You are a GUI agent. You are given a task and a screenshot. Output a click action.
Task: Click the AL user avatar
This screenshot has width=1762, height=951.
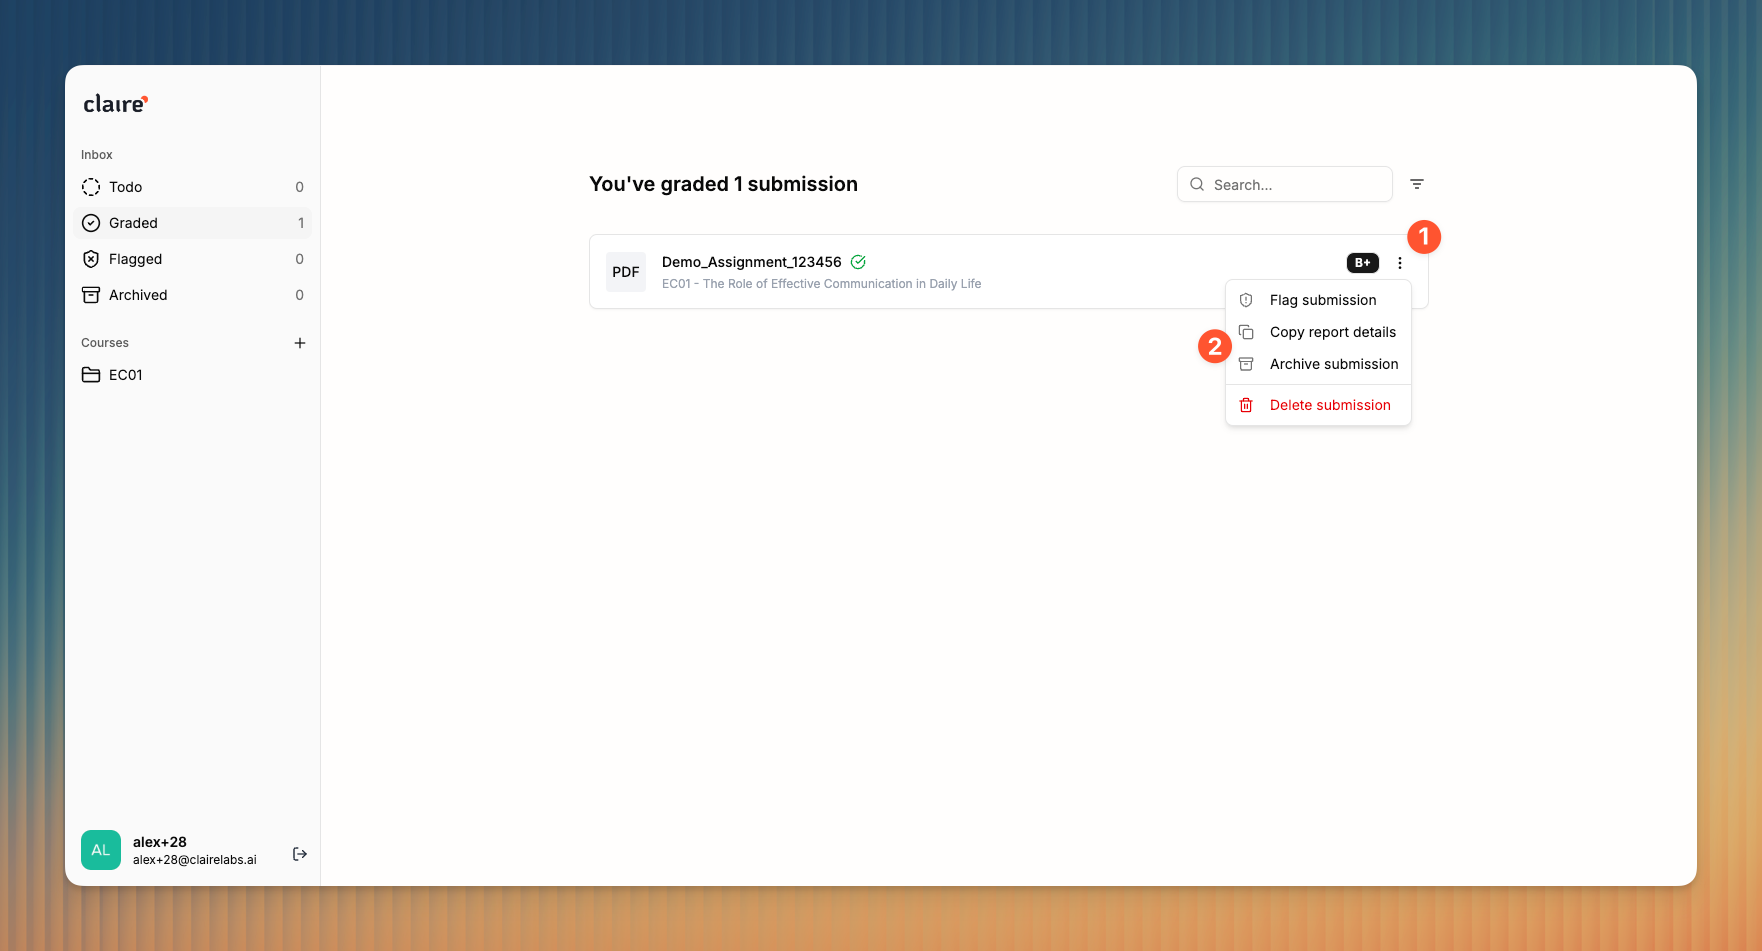101,850
